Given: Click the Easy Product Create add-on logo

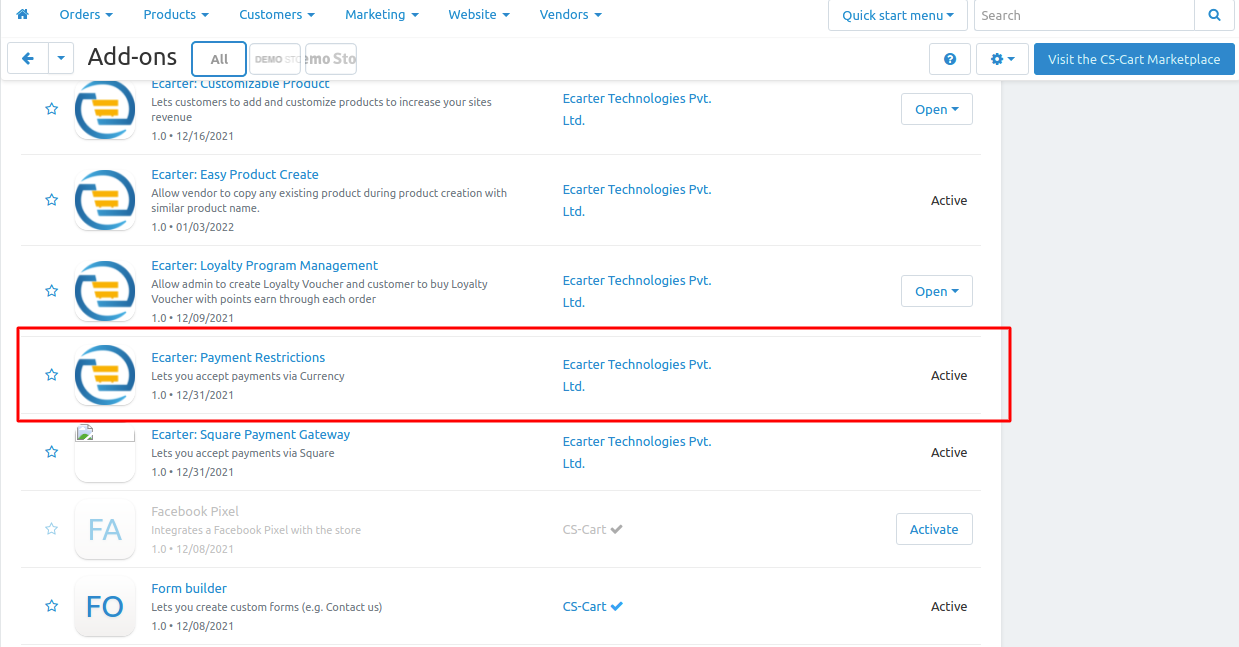Looking at the screenshot, I should (x=105, y=200).
